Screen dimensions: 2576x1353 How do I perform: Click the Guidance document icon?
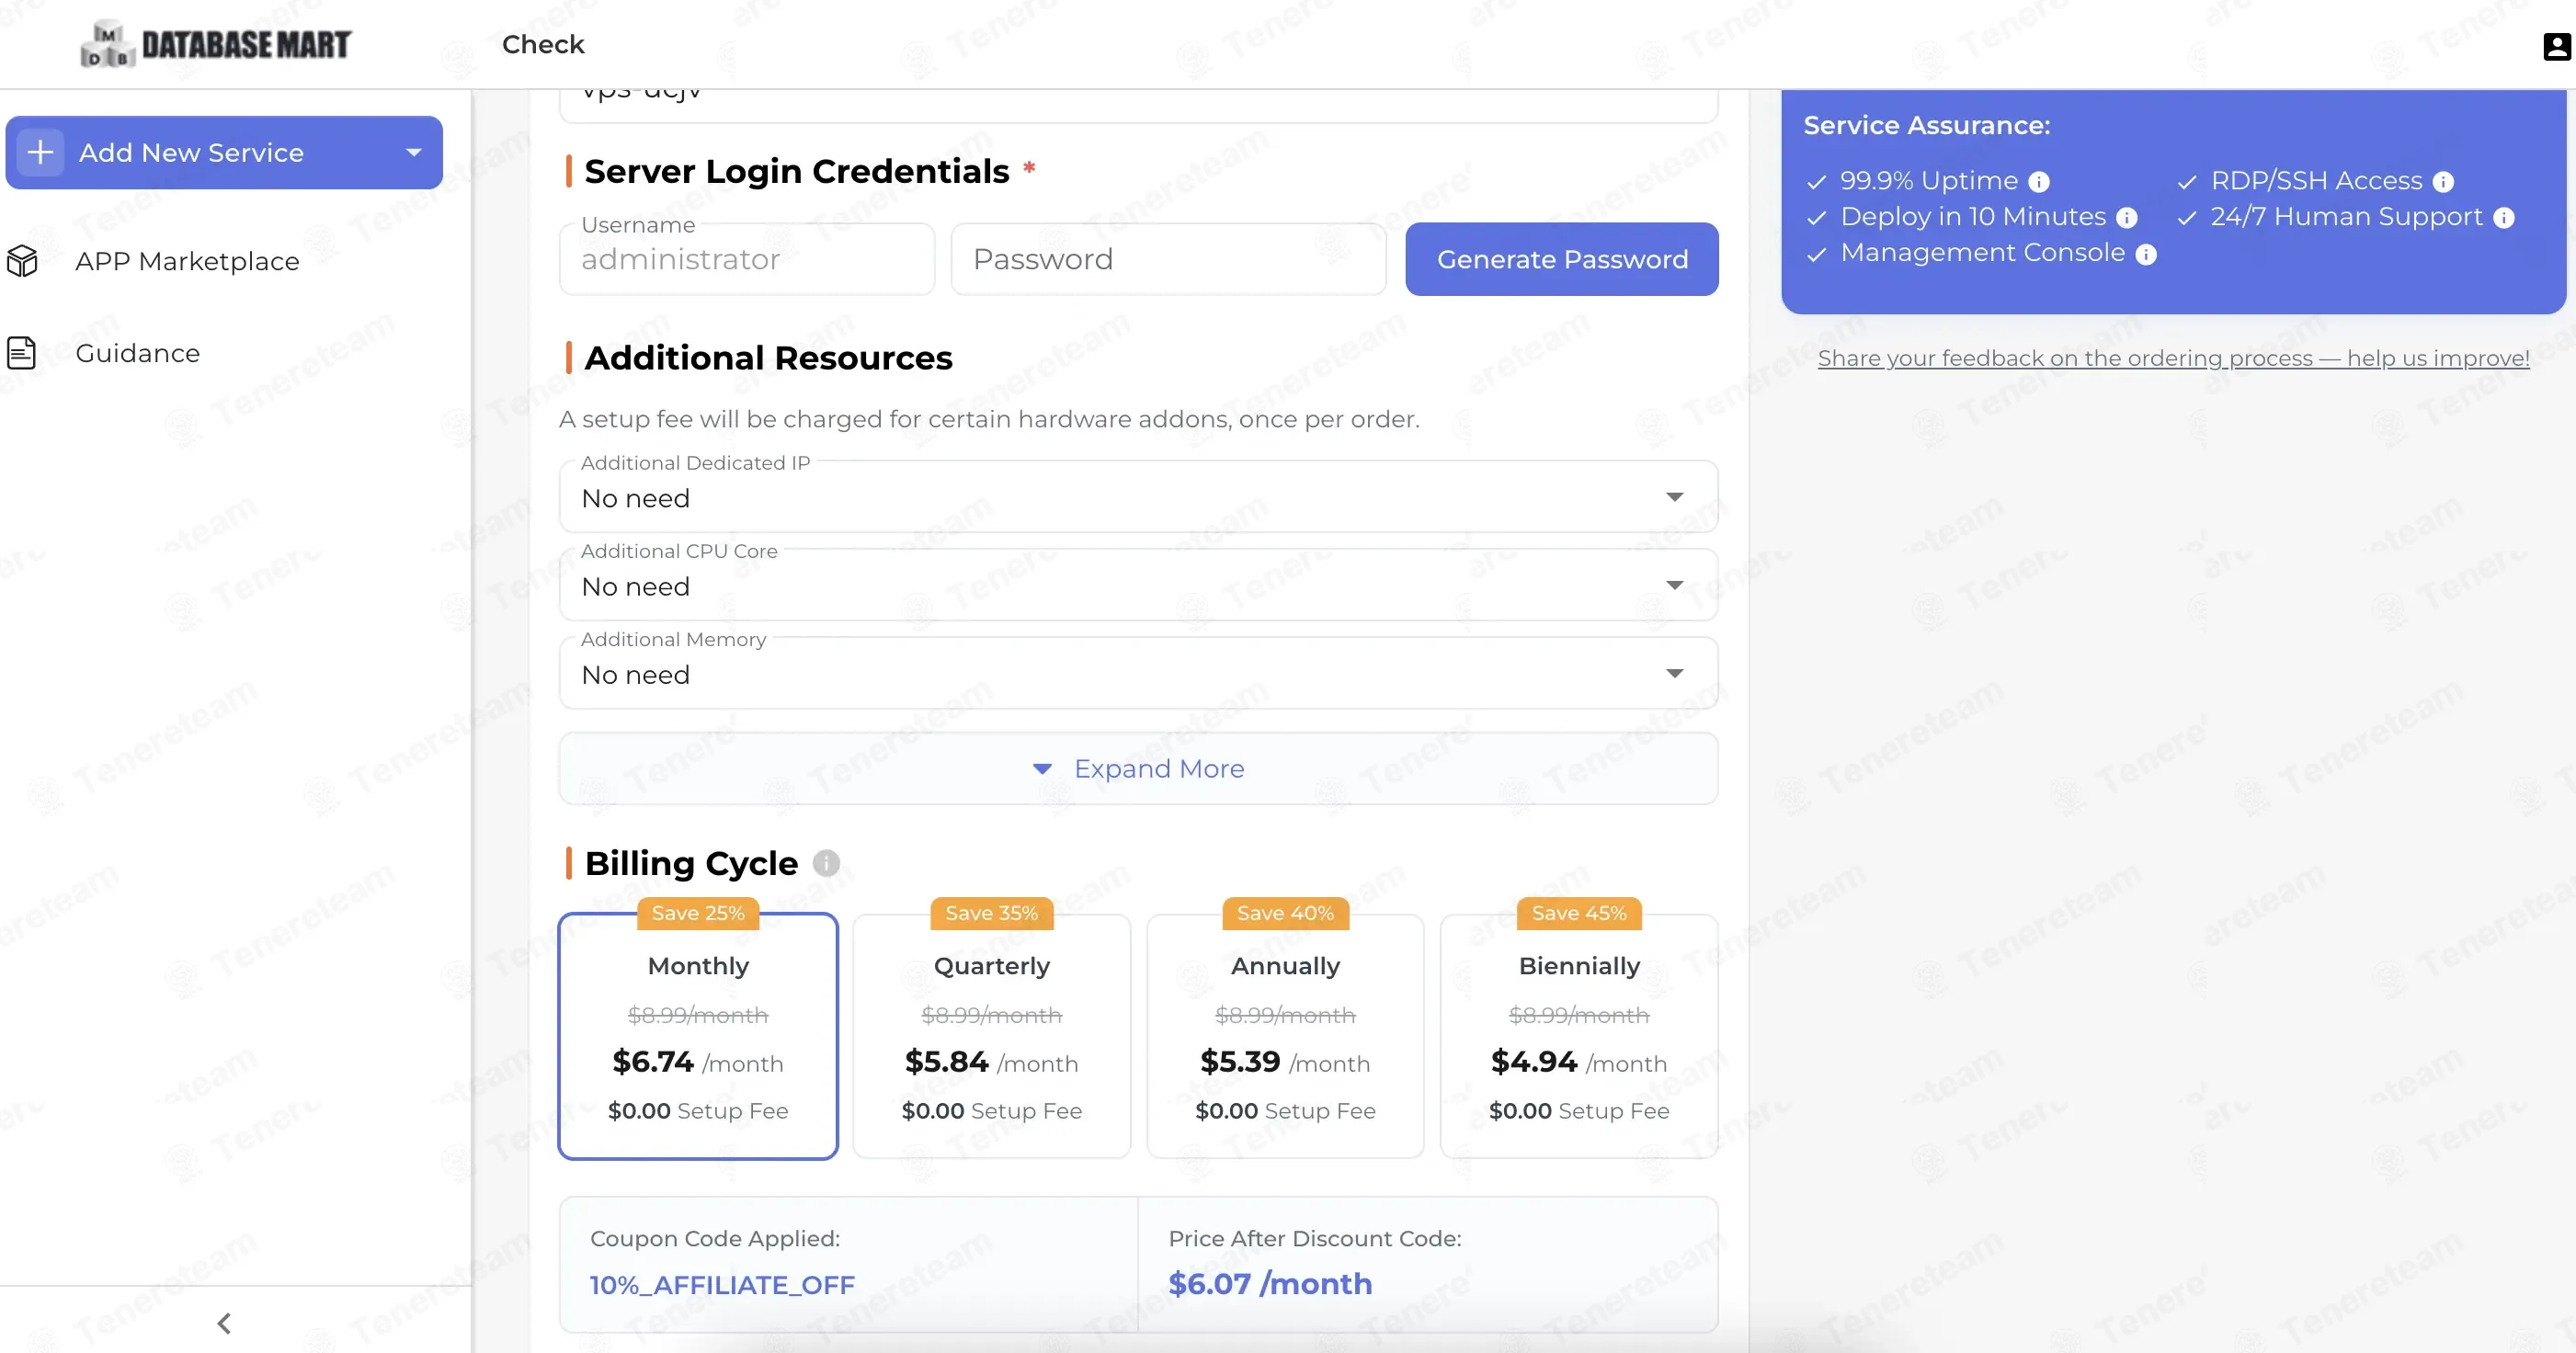[x=22, y=353]
